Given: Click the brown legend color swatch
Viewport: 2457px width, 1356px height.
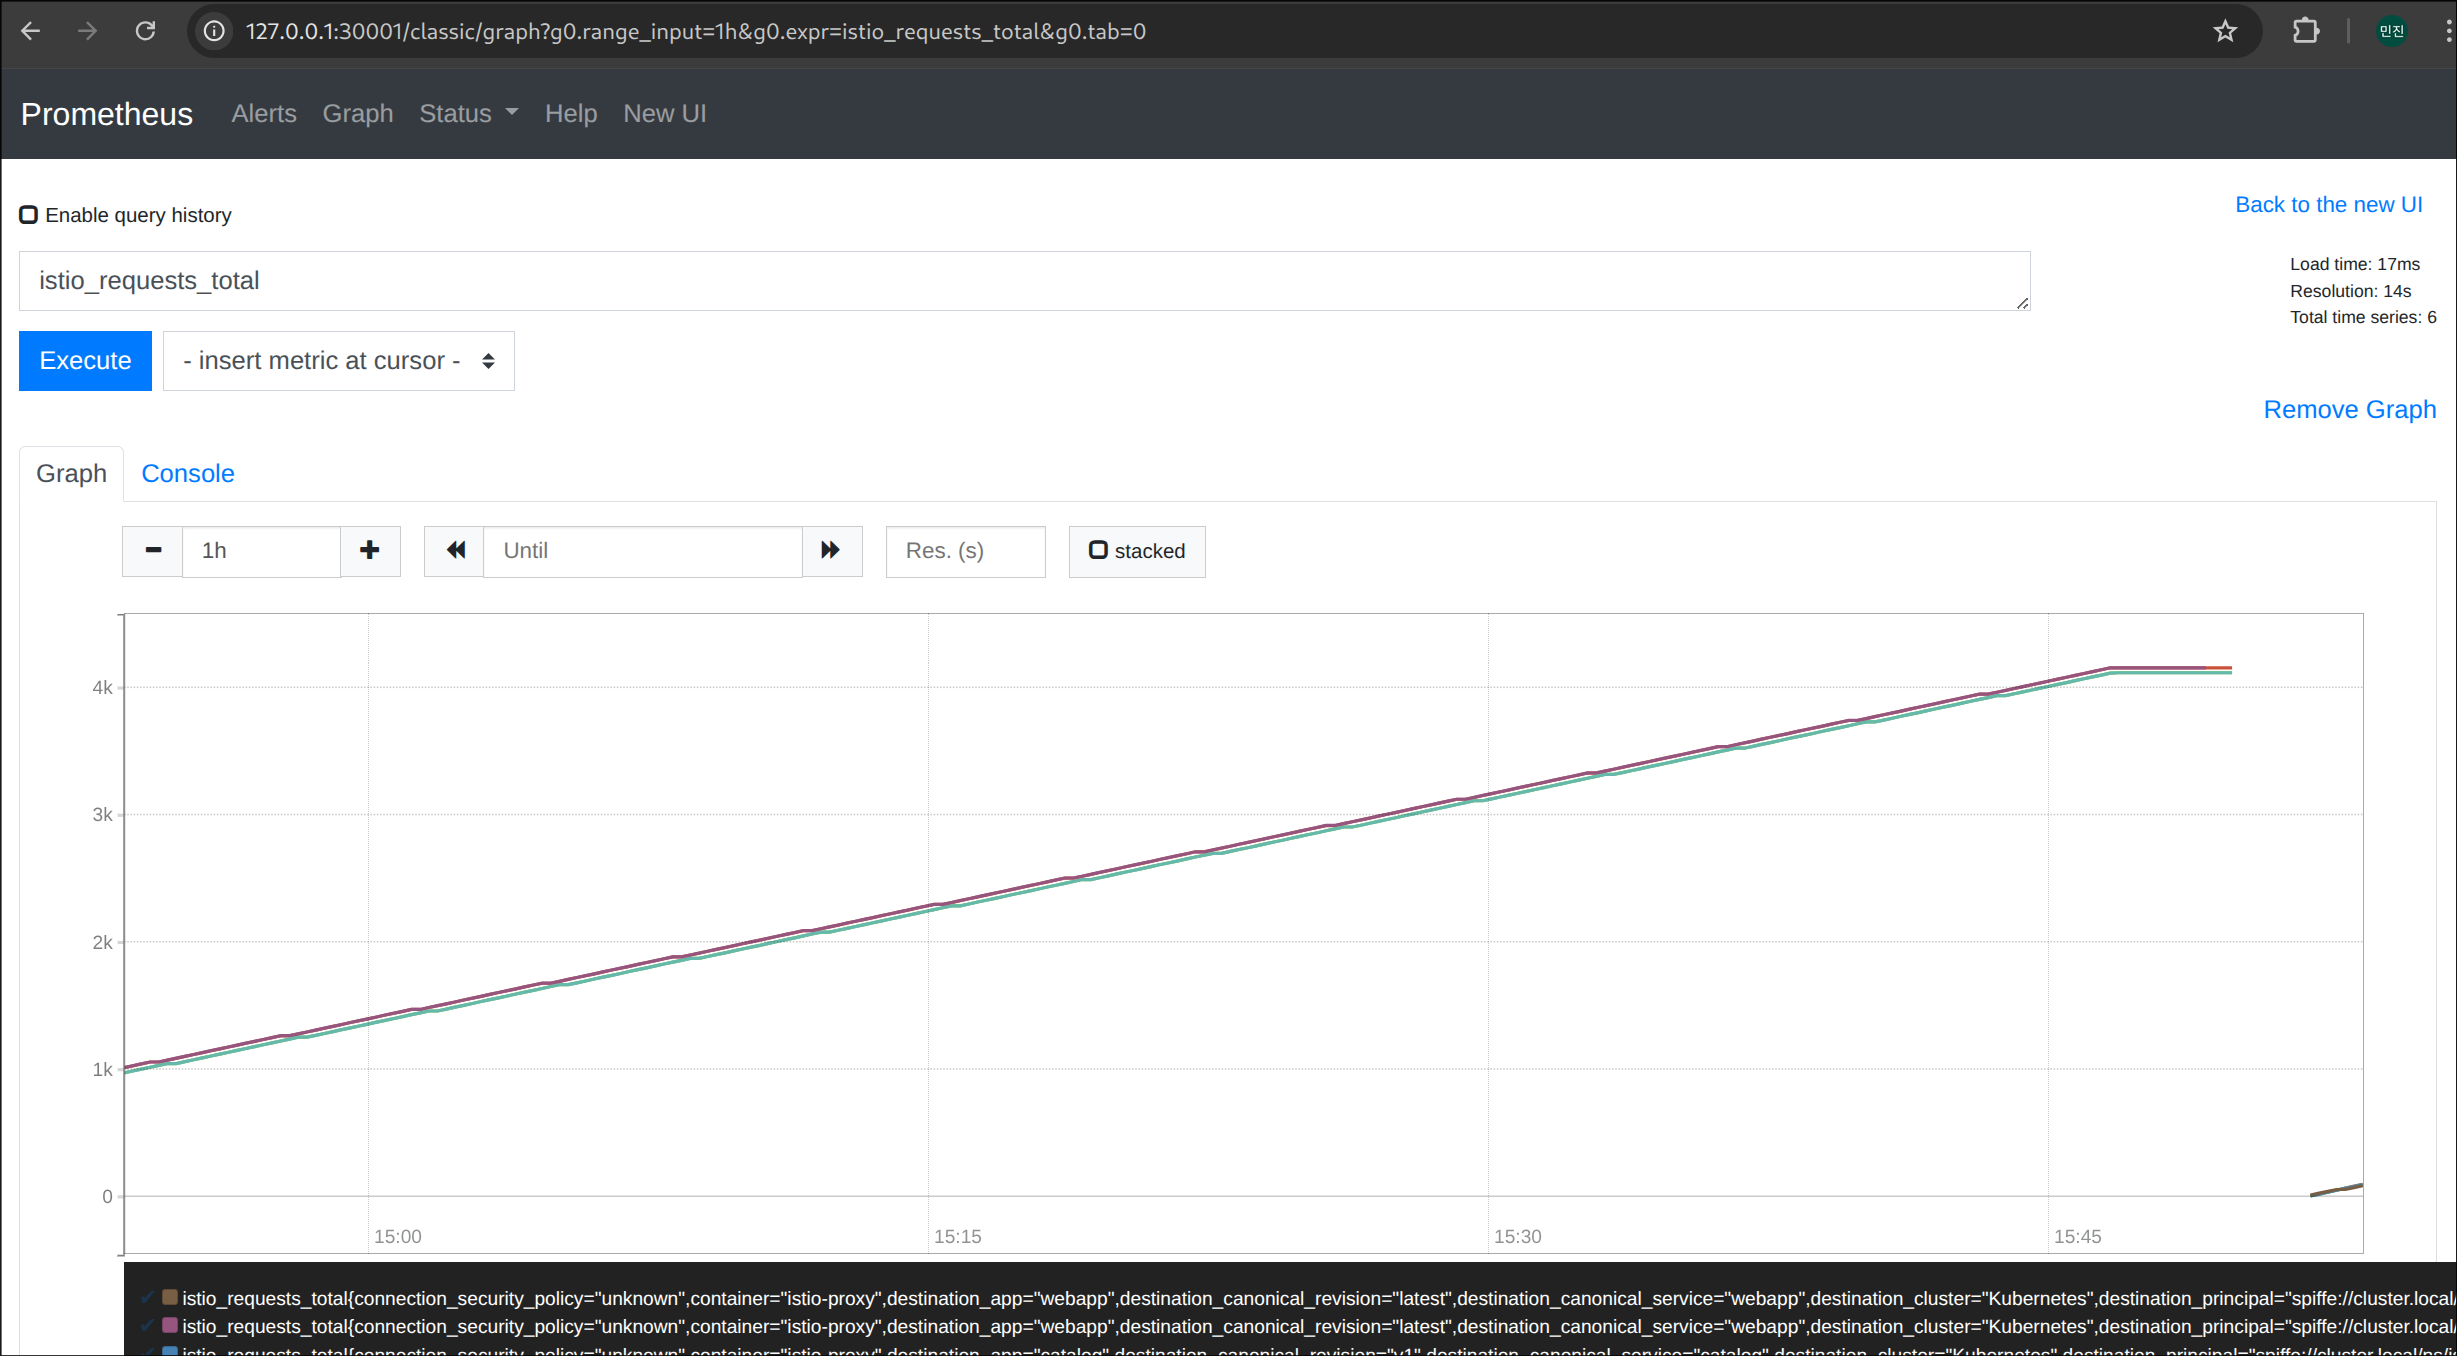Looking at the screenshot, I should (170, 1297).
